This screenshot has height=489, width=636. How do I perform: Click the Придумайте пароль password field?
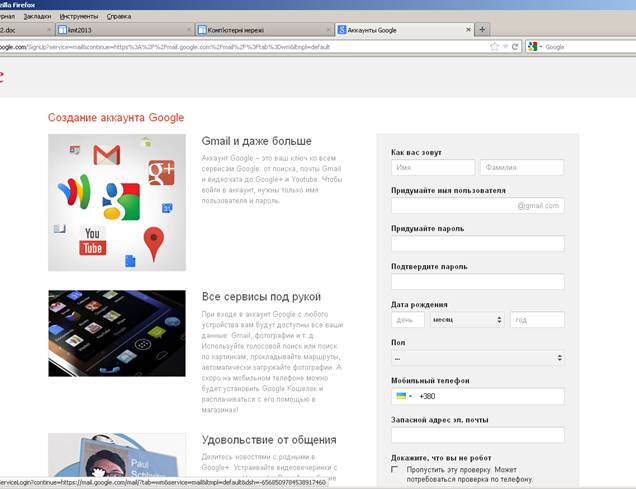(x=477, y=244)
